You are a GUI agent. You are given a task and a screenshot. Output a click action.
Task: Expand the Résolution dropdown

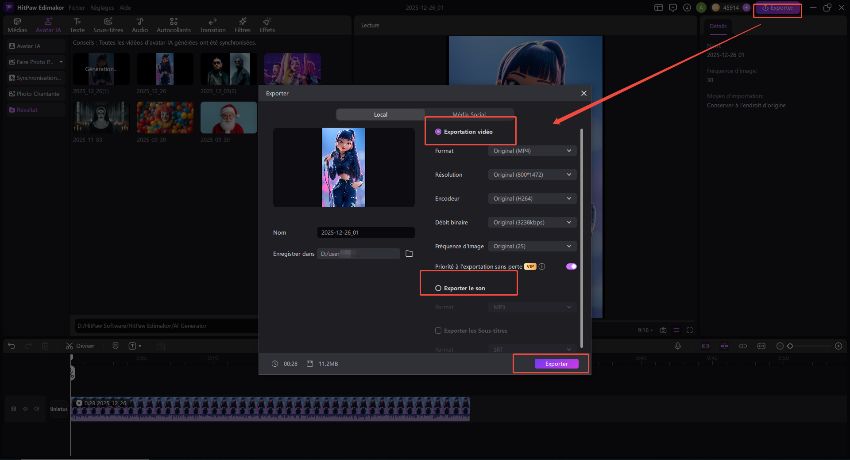(x=533, y=174)
